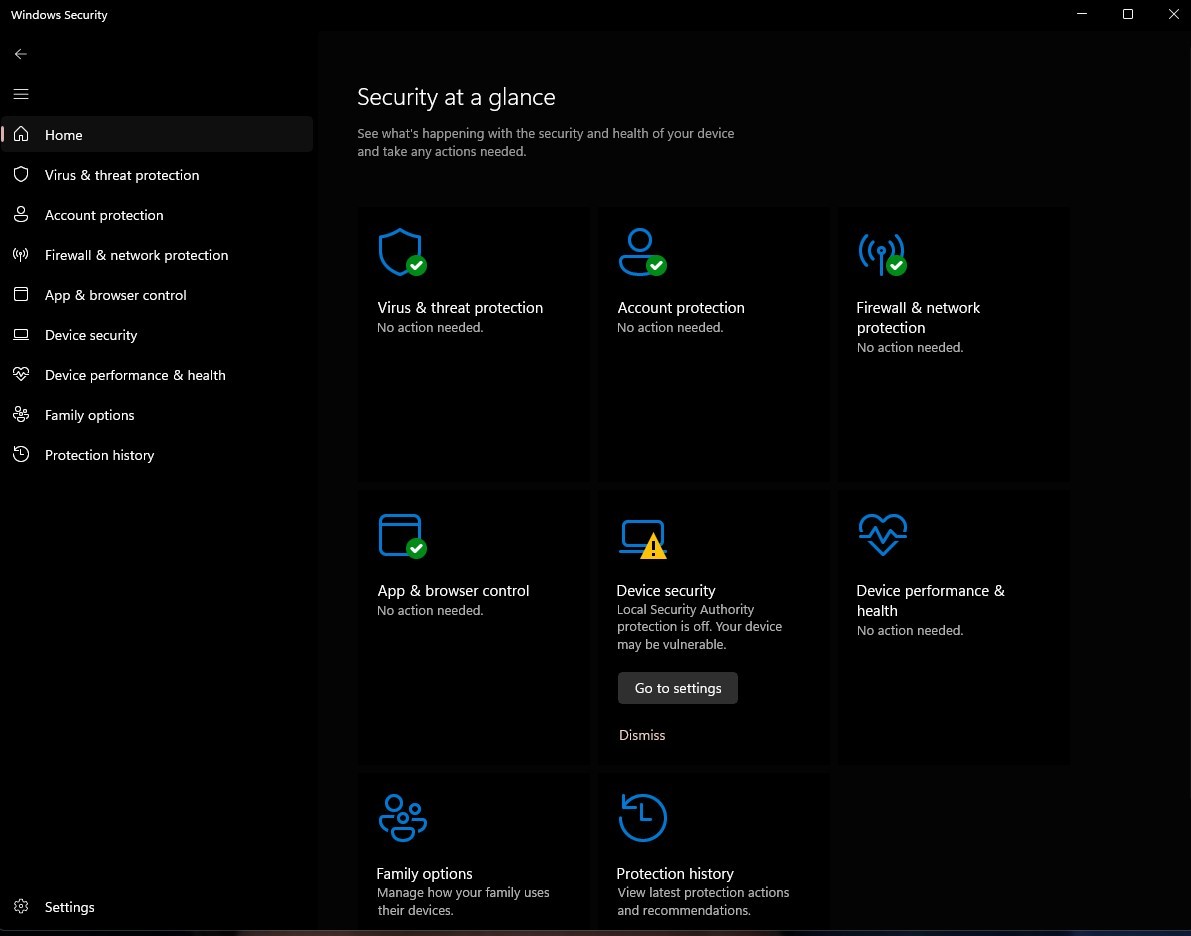Viewport: 1191px width, 936px height.
Task: Click the Family options people icon in sidebar
Action: (x=21, y=415)
